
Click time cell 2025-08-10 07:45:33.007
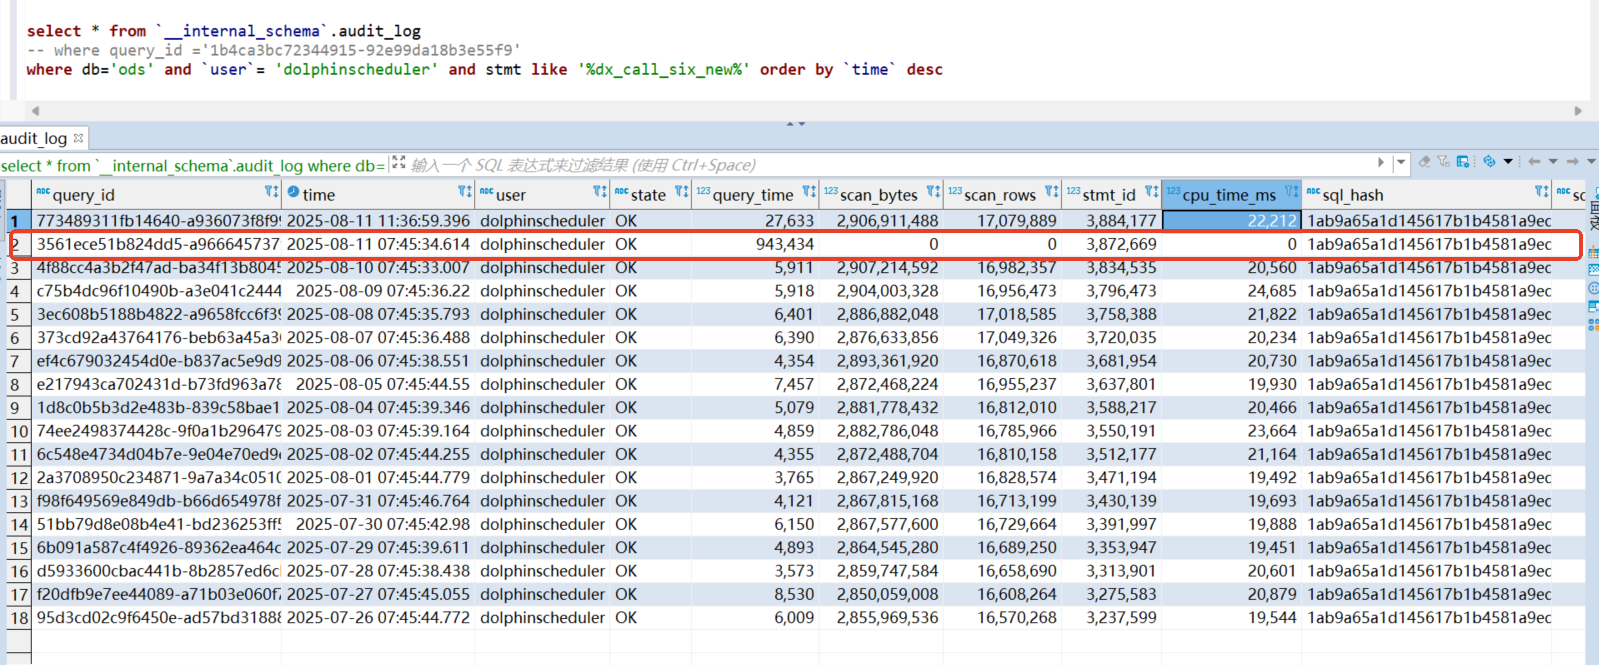(378, 267)
